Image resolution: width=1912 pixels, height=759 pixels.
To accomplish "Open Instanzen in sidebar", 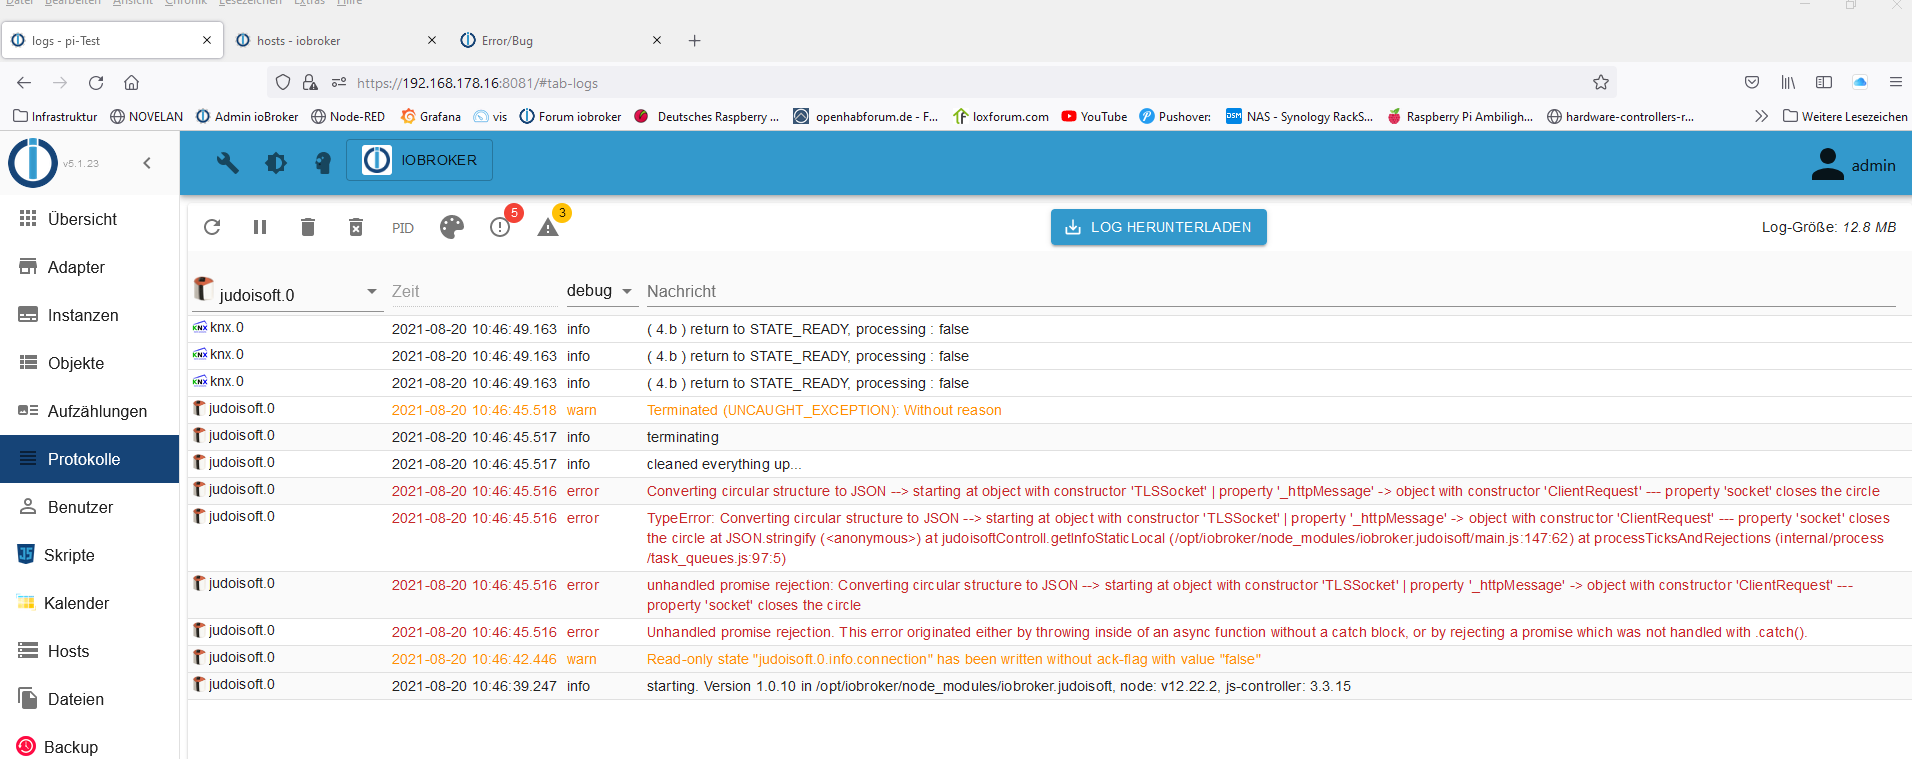I will (x=90, y=315).
